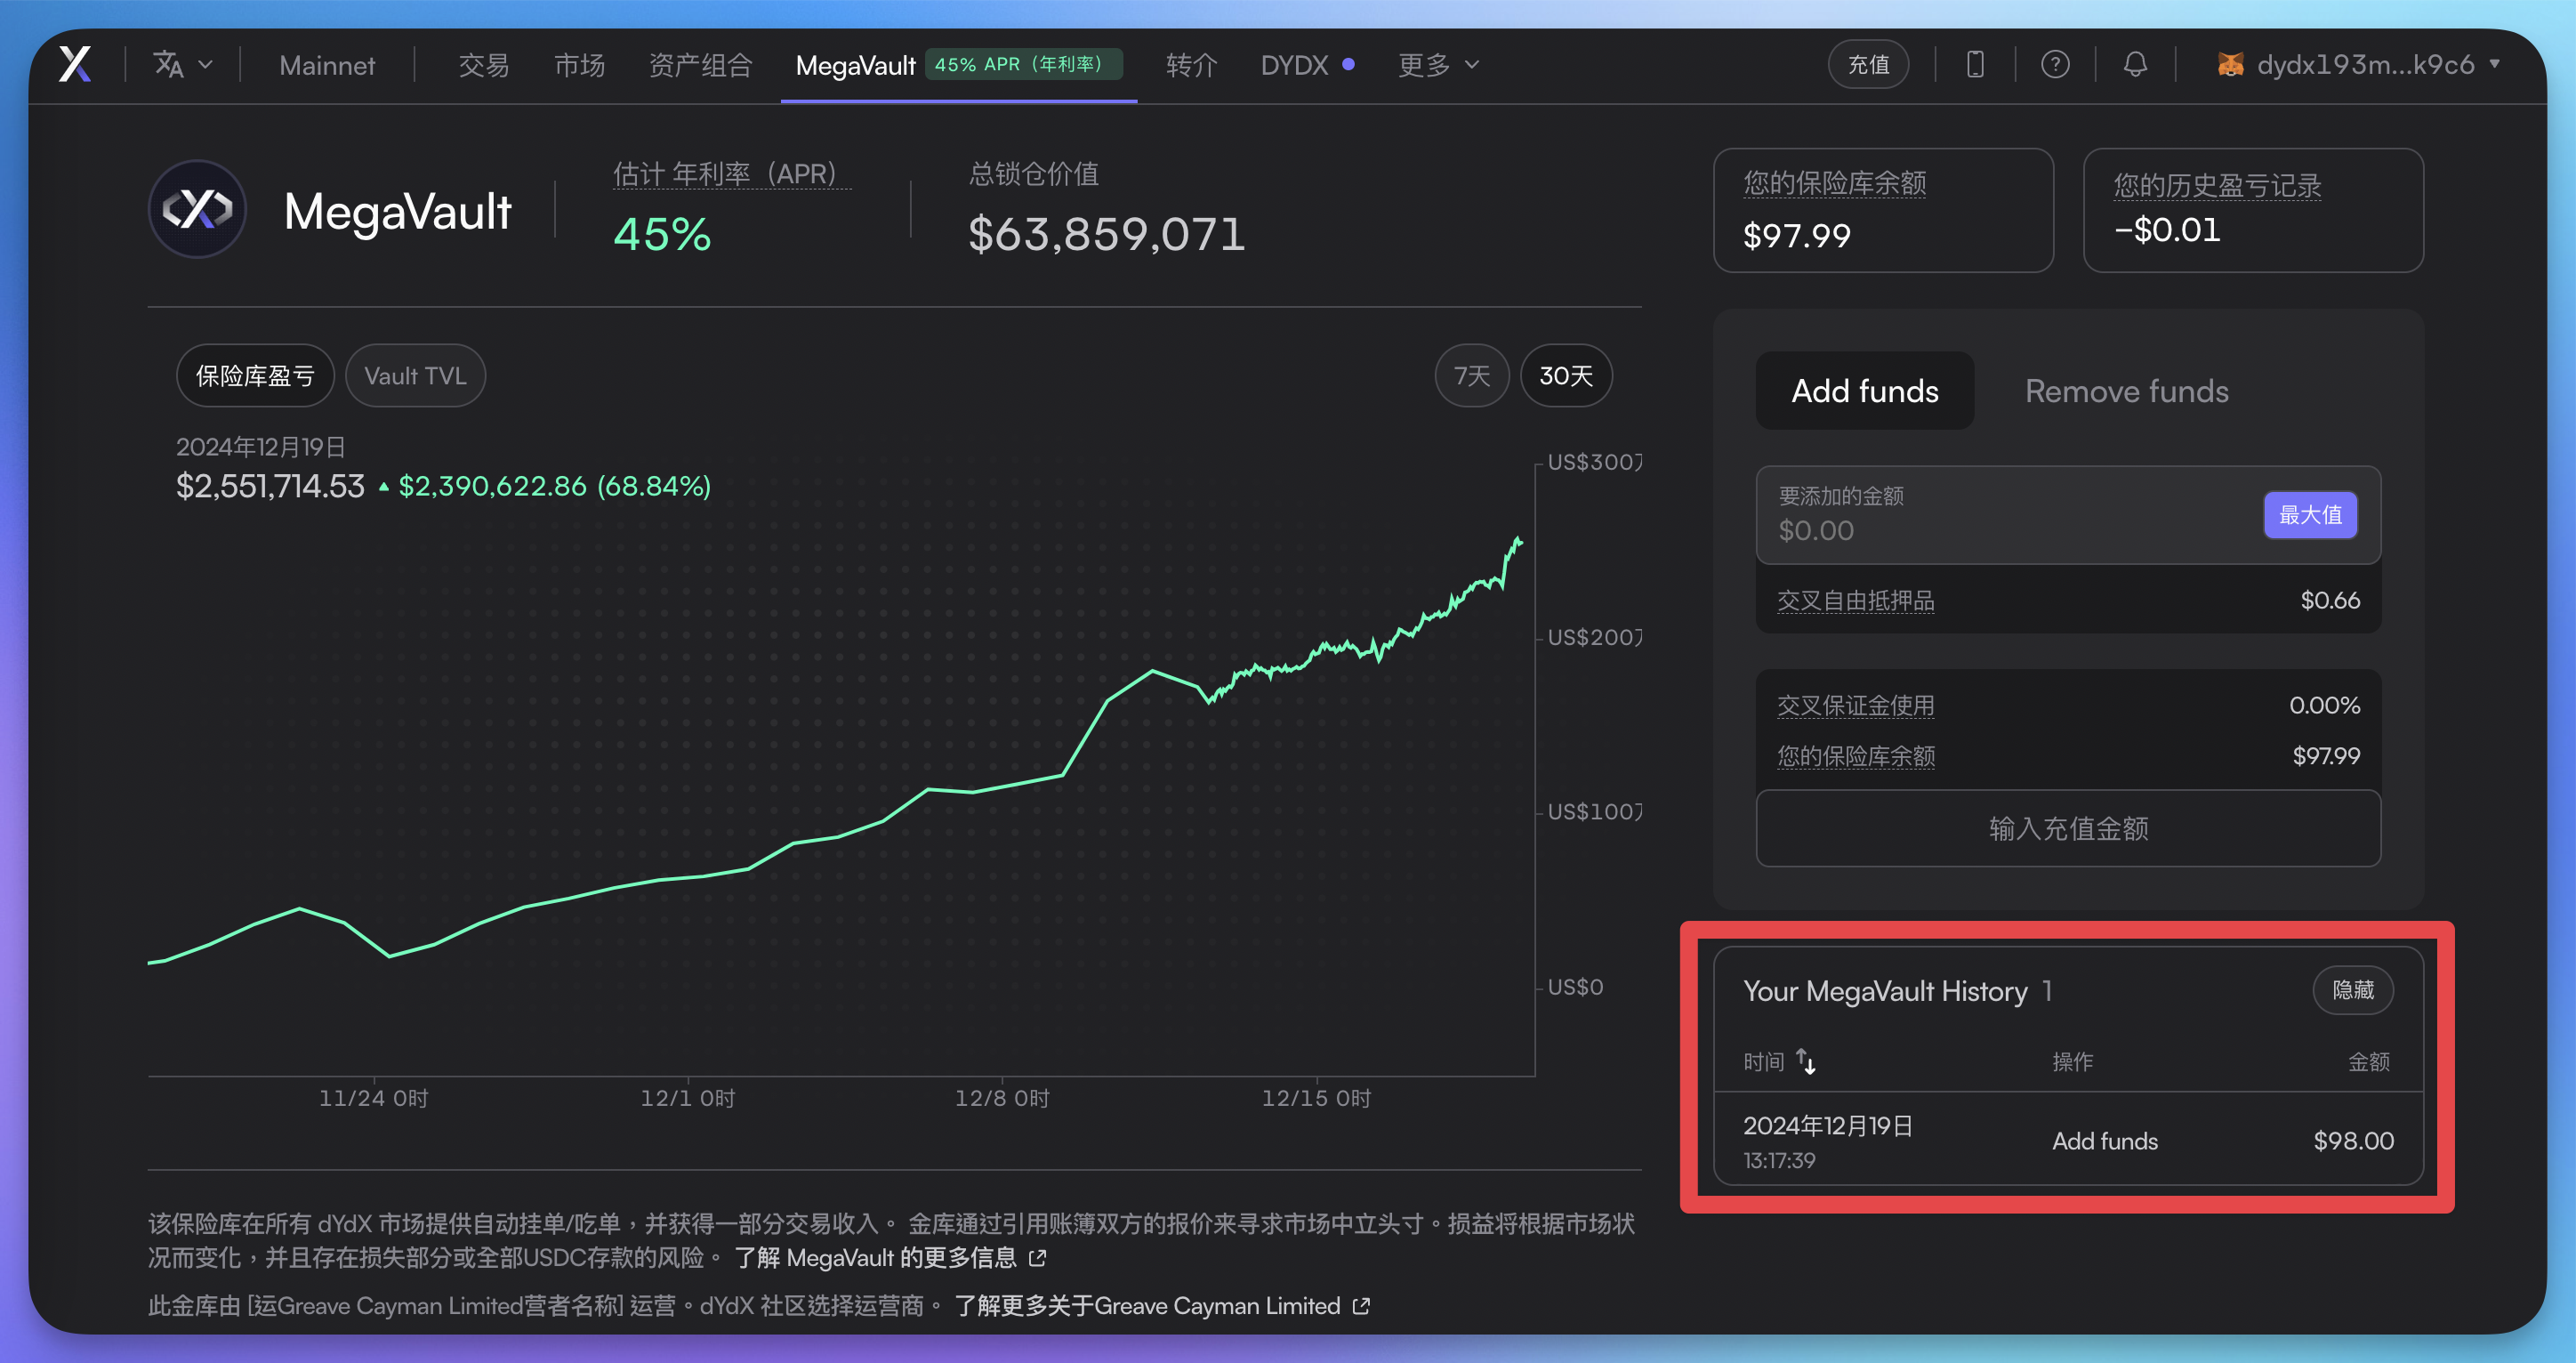This screenshot has height=1363, width=2576.
Task: Switch to the Remove funds tab
Action: click(x=2127, y=391)
